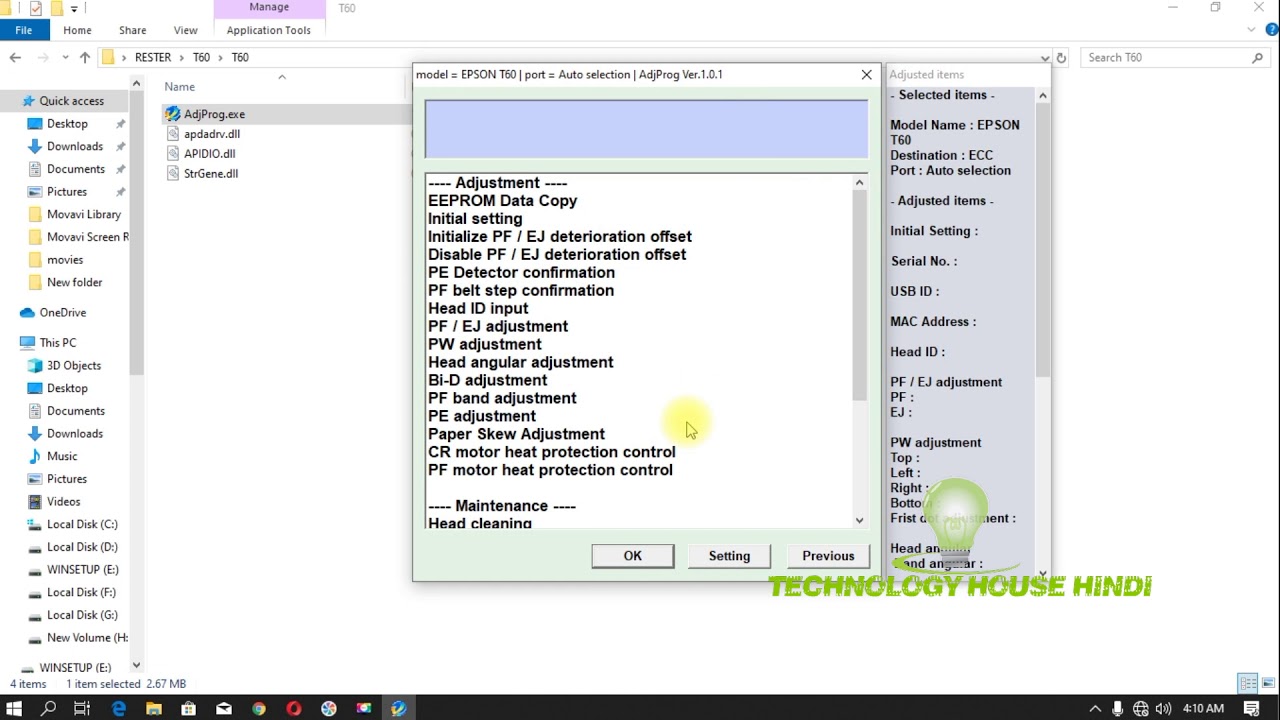Open the volume tray icon

[1164, 708]
